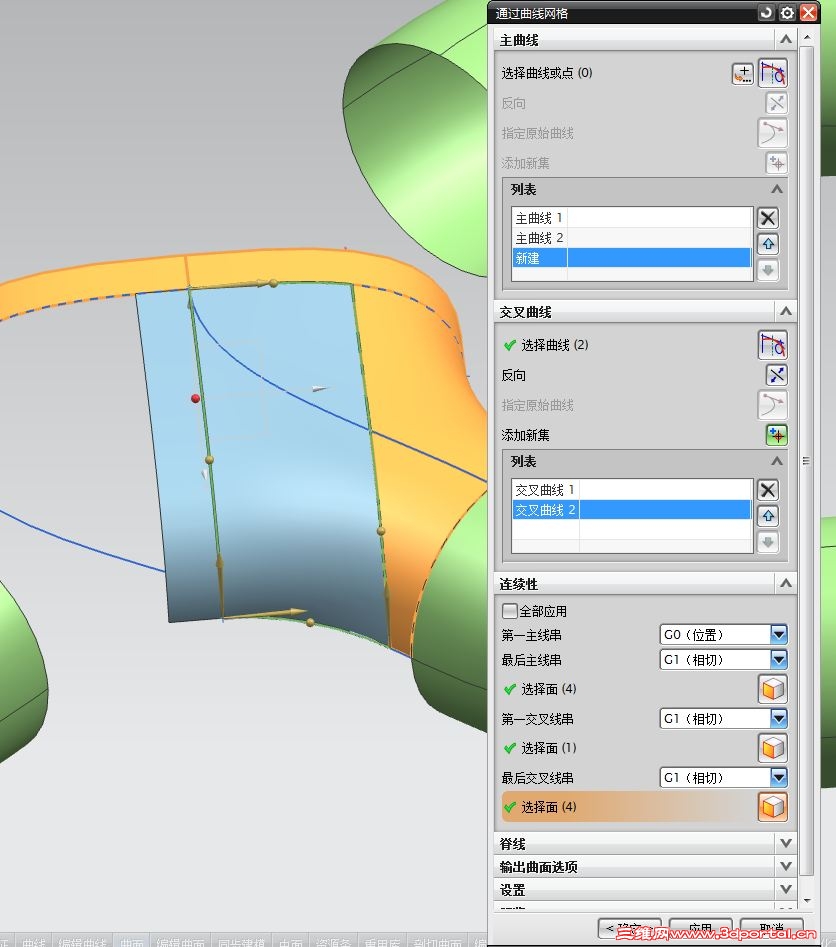
Task: Click 选择曲线或点 (0) selection step
Action: [547, 73]
